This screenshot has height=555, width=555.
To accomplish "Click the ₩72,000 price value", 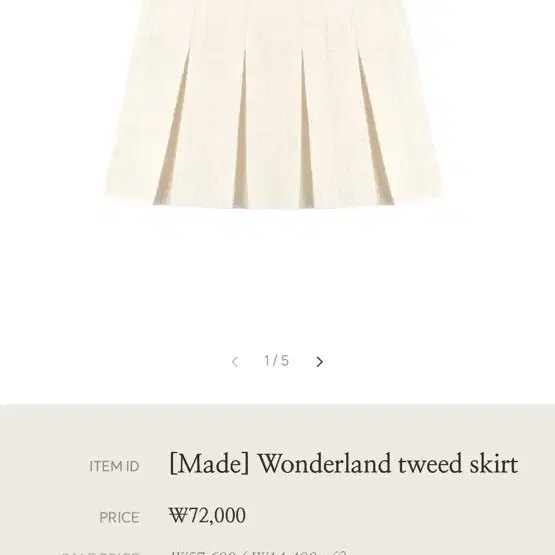I will tap(207, 515).
